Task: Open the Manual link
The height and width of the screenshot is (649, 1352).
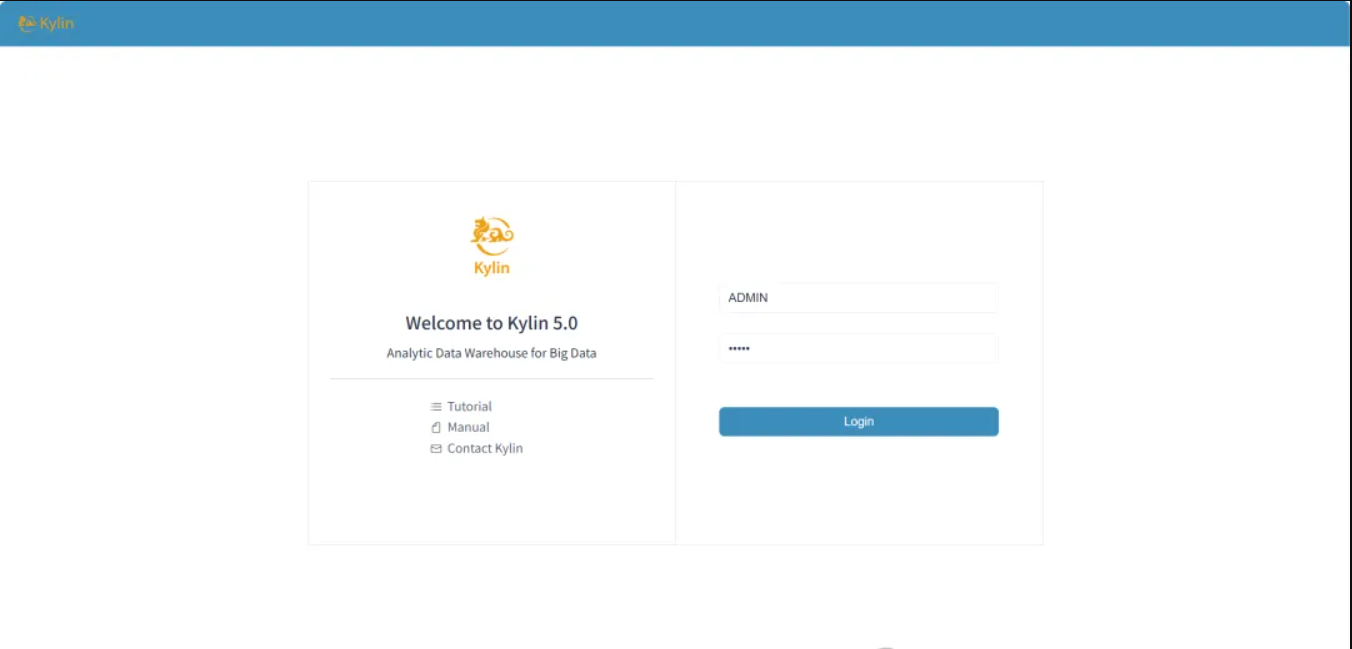Action: click(x=468, y=428)
